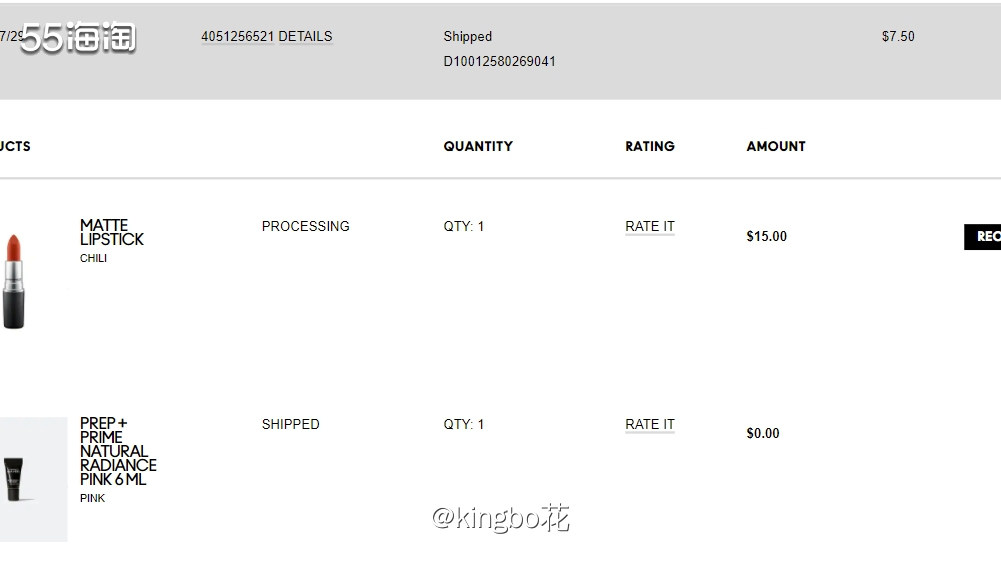Screen dimensions: 1001x563
Task: Click the Shipped order status text
Action: (467, 36)
